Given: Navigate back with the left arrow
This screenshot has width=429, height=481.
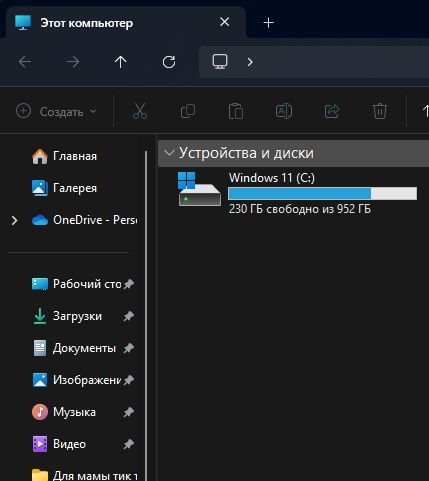Looking at the screenshot, I should (x=25, y=62).
